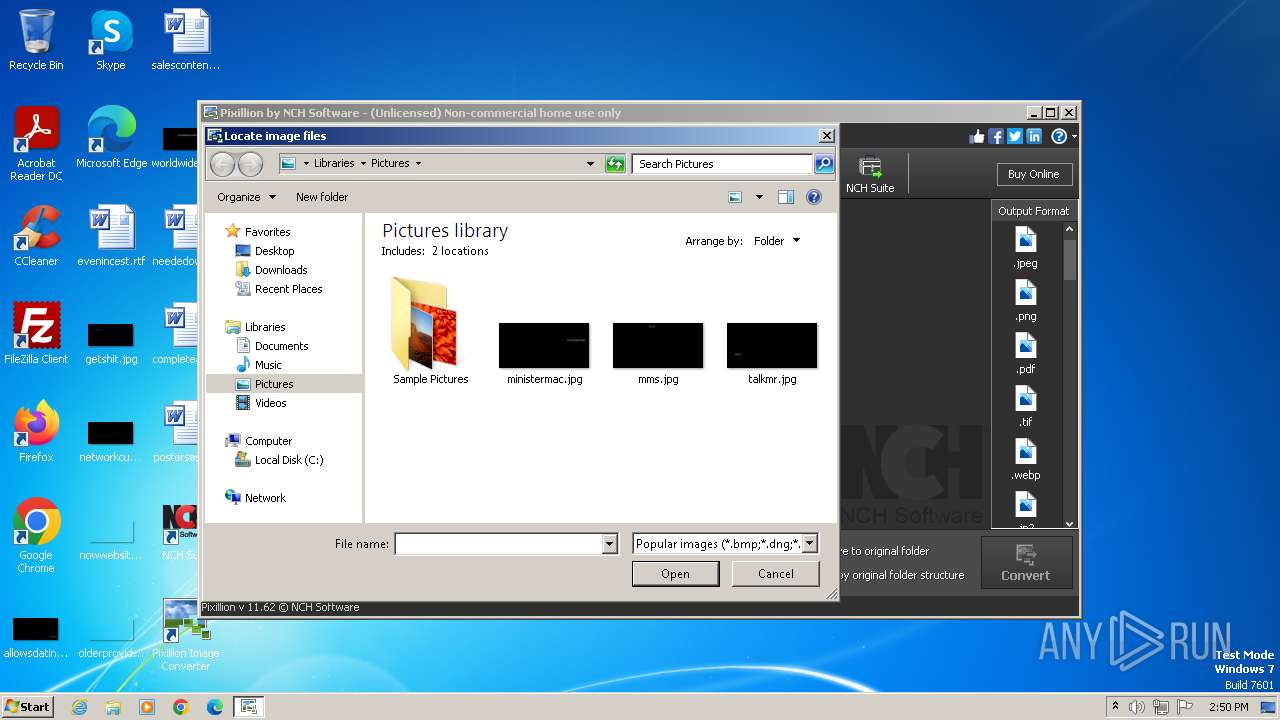Screen dimensions: 1280x720
Task: Click the File name input field
Action: pos(499,544)
